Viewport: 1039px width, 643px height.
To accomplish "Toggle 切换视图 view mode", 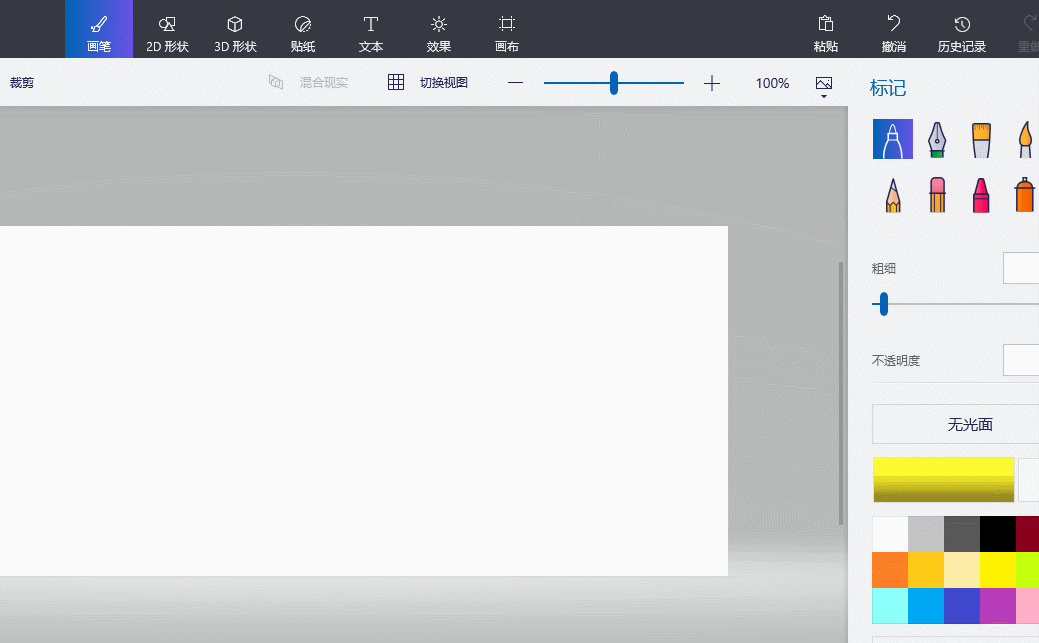I will tap(429, 83).
